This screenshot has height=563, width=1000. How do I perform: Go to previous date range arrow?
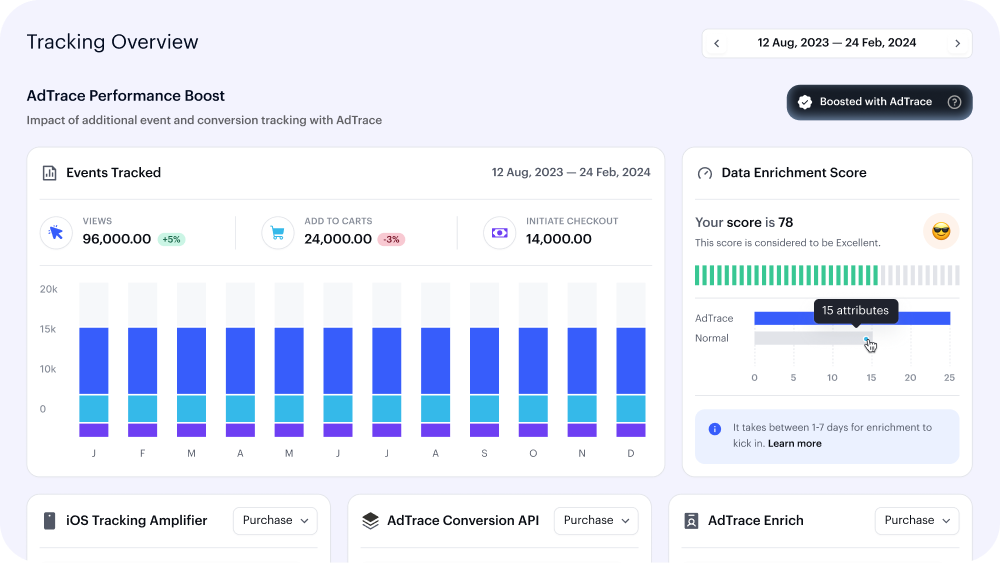[716, 43]
